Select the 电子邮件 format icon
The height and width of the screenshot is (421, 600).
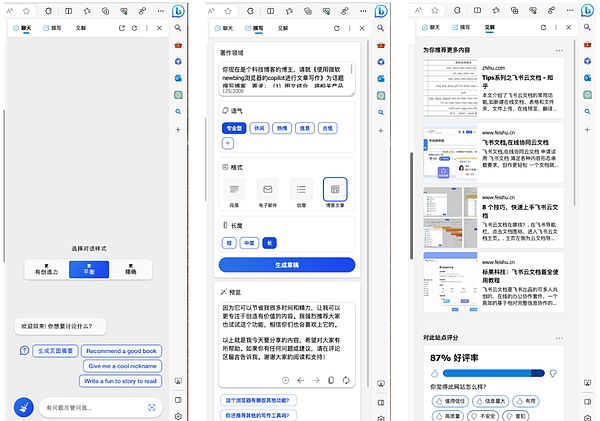pos(268,188)
